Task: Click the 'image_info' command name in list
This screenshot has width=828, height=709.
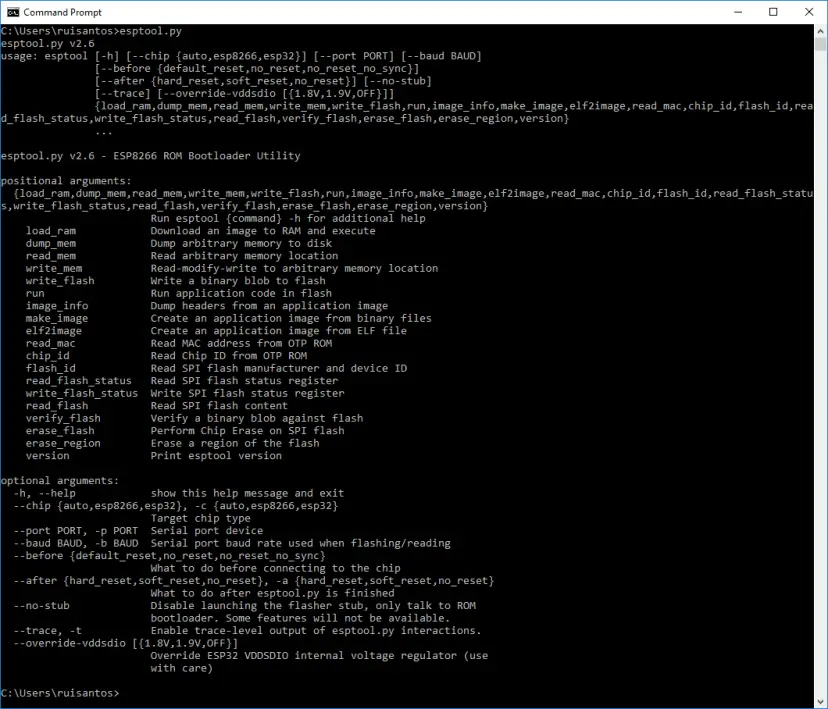Action: click(x=57, y=306)
